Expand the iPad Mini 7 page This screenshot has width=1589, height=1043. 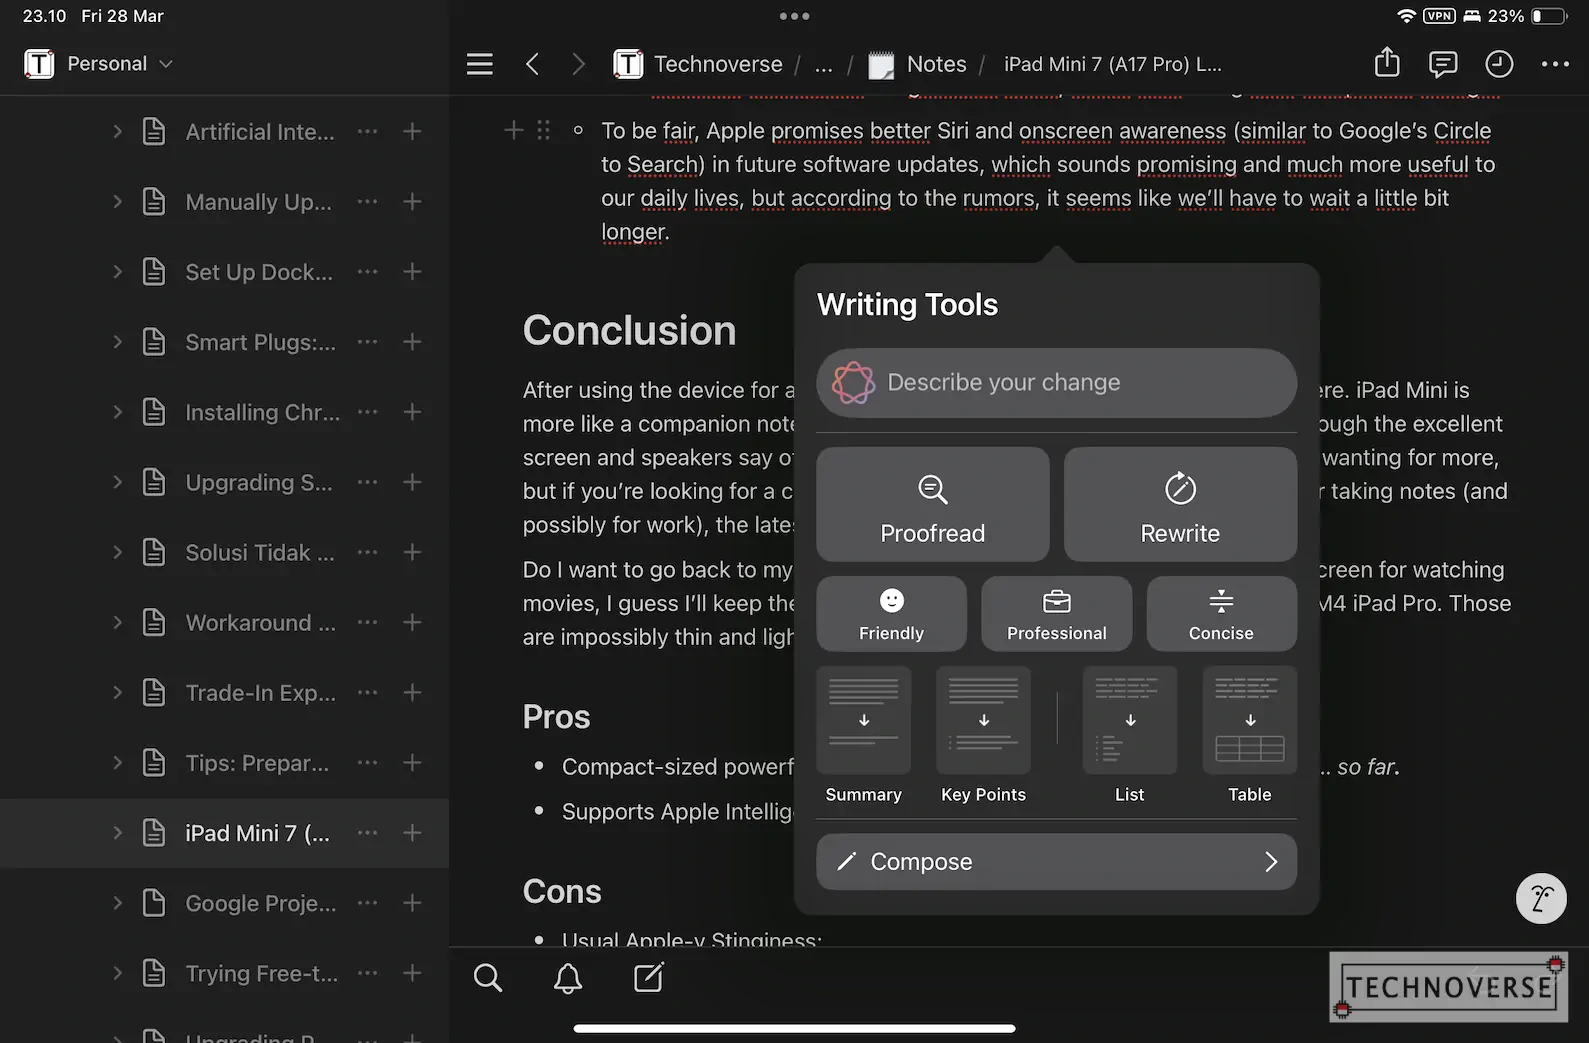point(117,833)
